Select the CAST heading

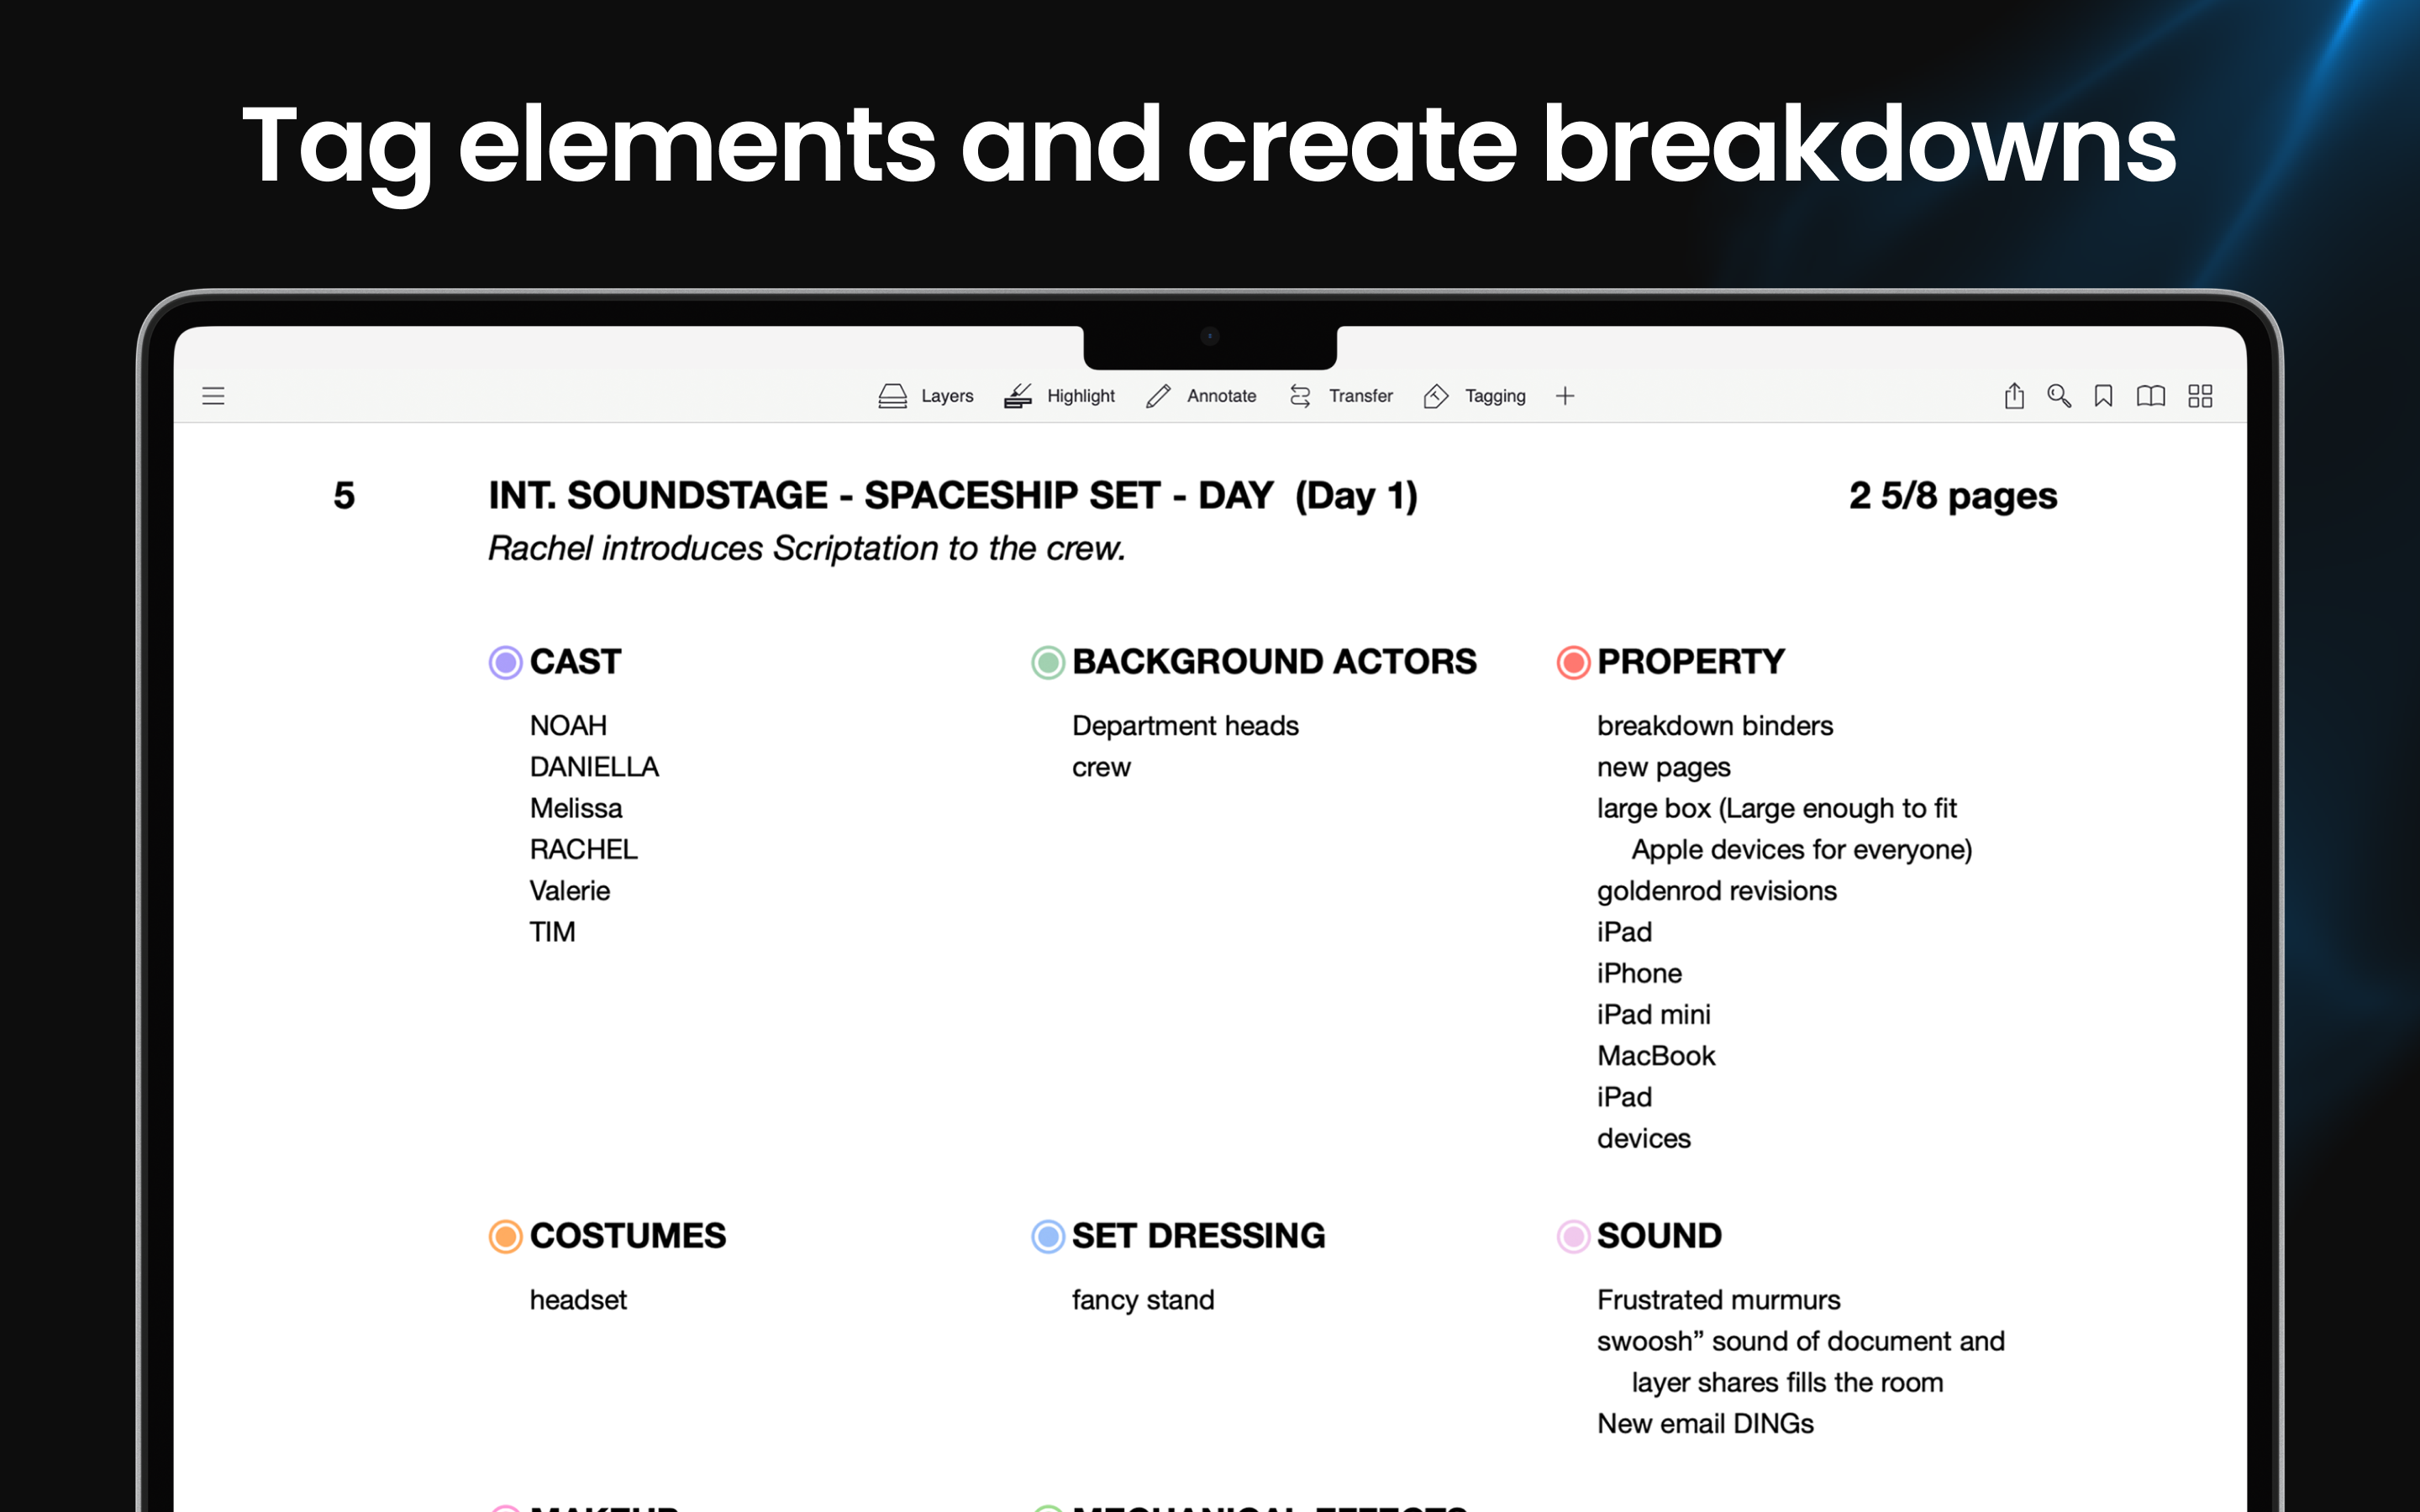click(x=575, y=662)
